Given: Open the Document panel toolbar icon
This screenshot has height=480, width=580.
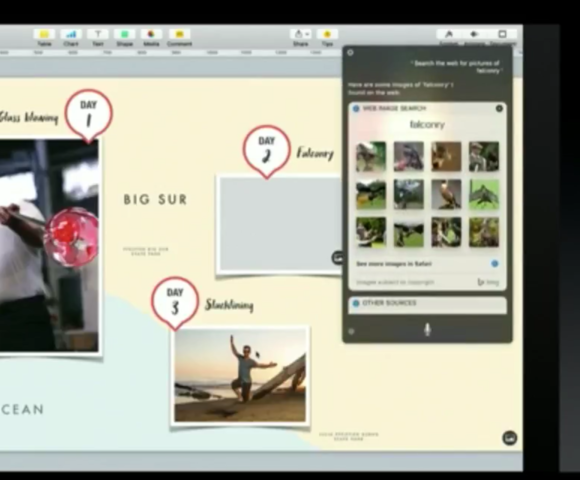Looking at the screenshot, I should (x=502, y=34).
